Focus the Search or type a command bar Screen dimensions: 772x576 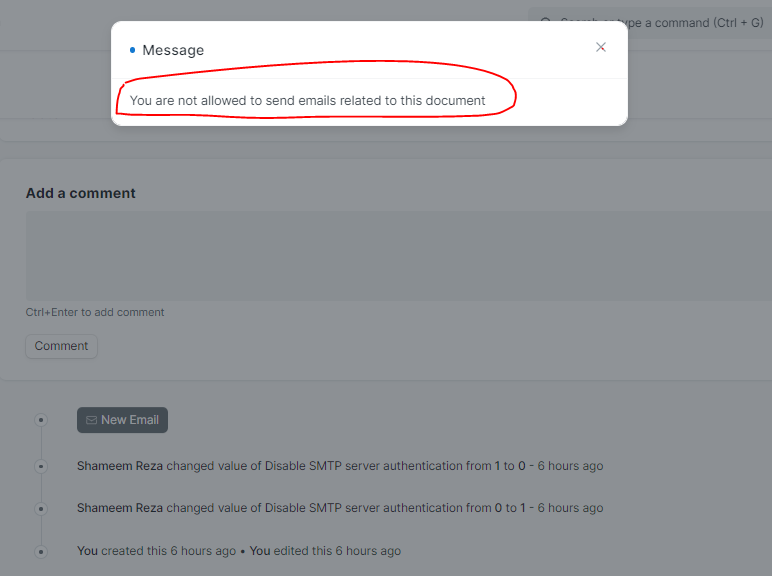click(x=650, y=23)
